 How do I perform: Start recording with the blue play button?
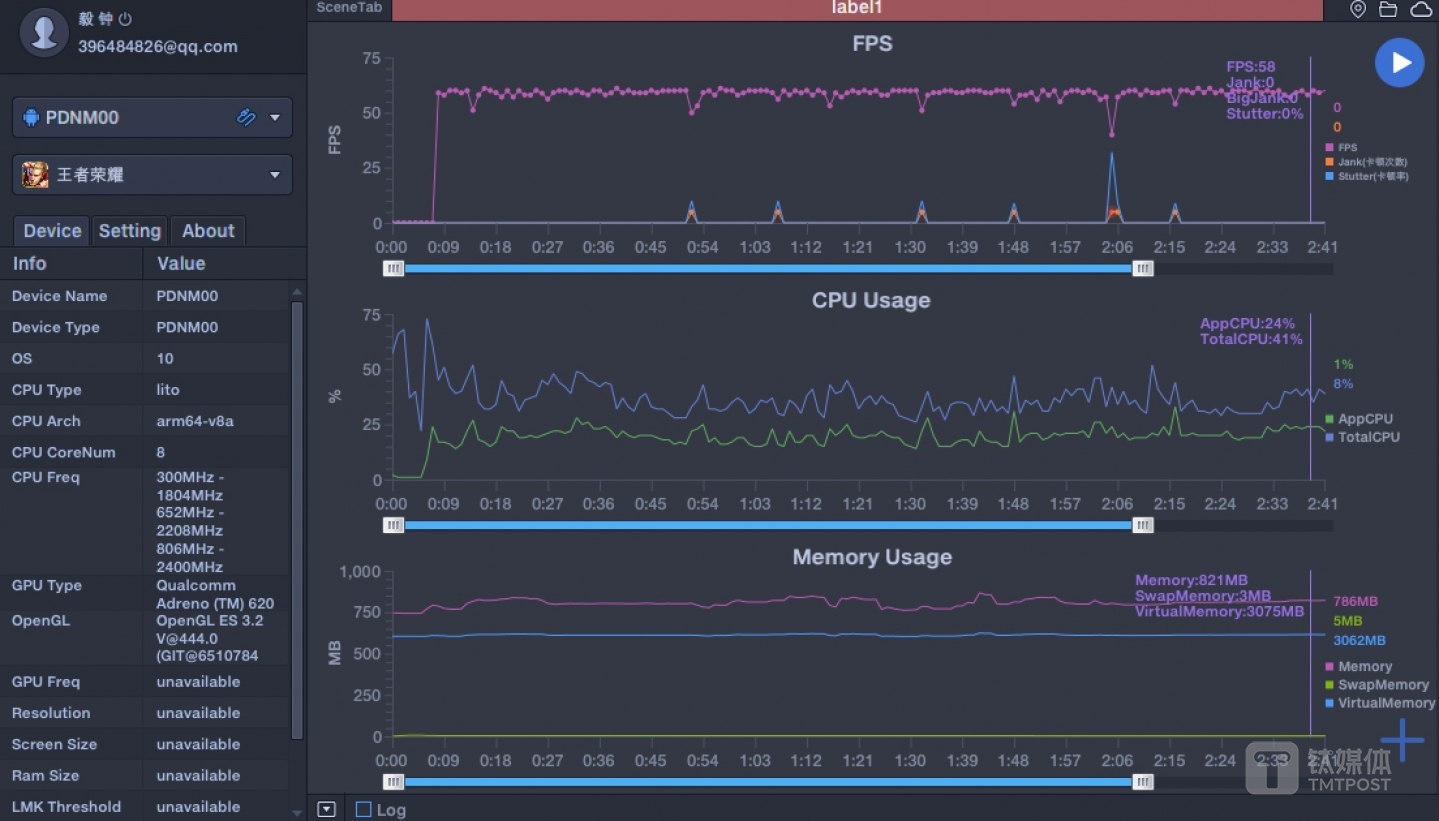(1399, 63)
